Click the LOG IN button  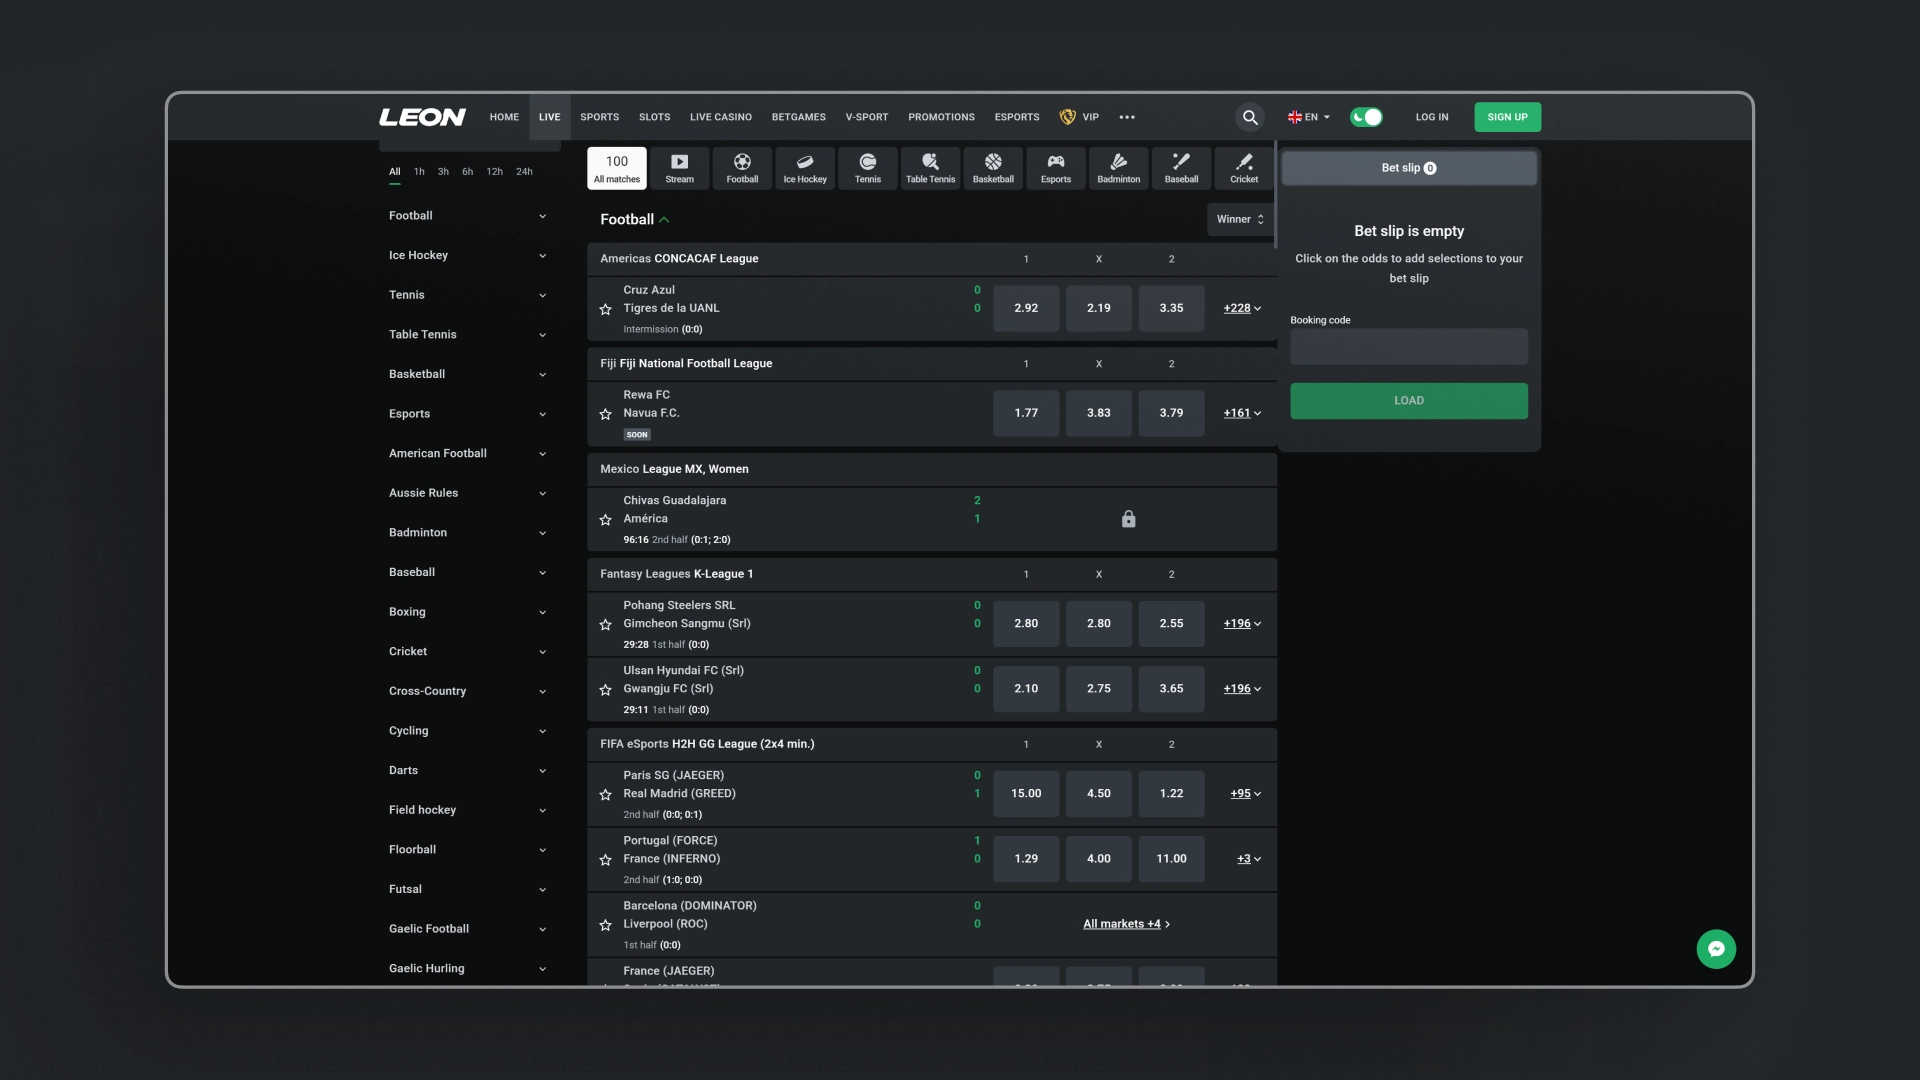[x=1431, y=117]
